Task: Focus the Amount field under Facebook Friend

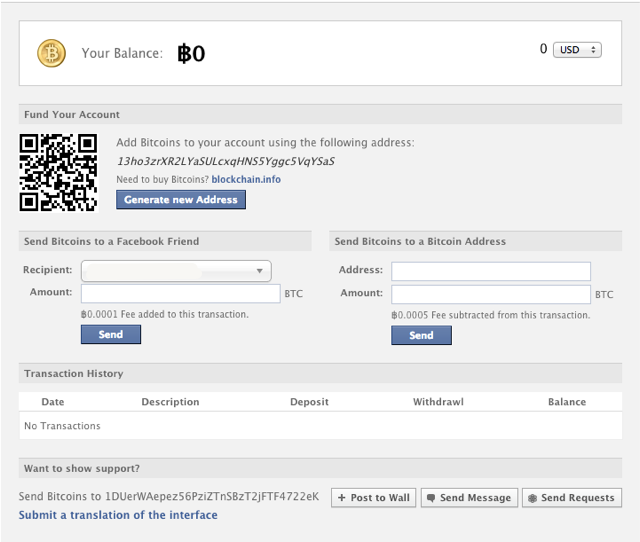Action: (x=180, y=294)
